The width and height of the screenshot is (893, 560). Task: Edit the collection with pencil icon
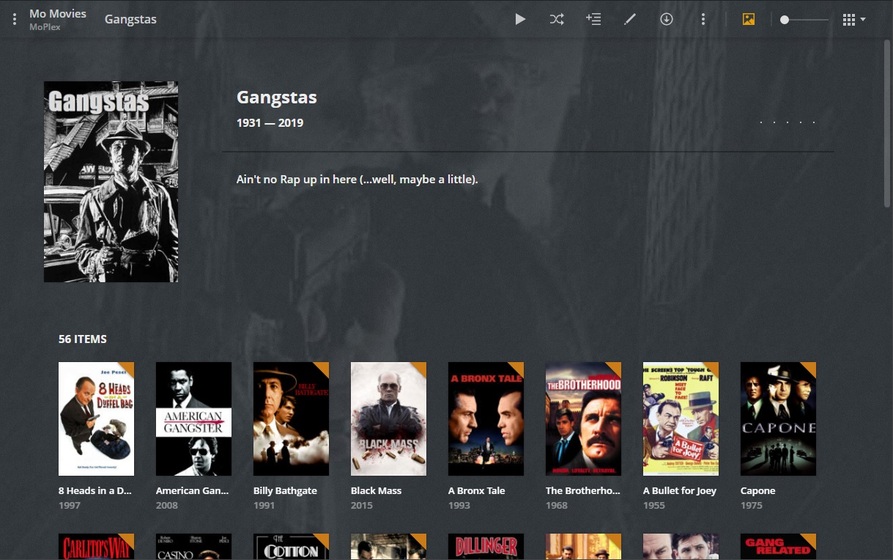[629, 19]
